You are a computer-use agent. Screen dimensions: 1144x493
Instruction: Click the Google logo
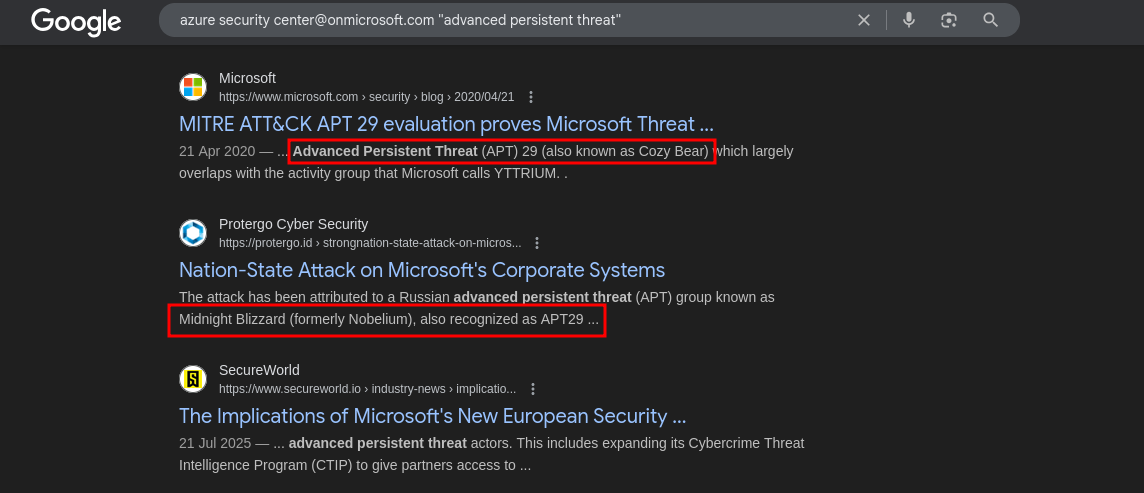[76, 21]
